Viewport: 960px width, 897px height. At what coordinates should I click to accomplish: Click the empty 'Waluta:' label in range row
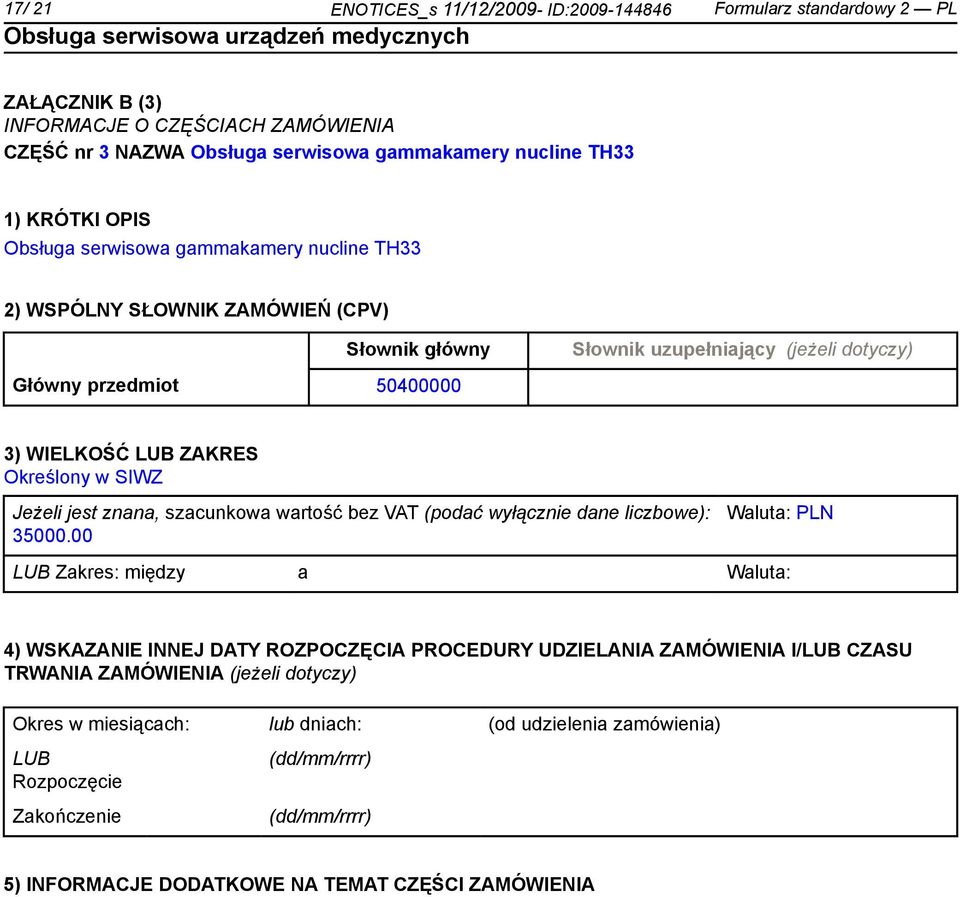coord(758,572)
